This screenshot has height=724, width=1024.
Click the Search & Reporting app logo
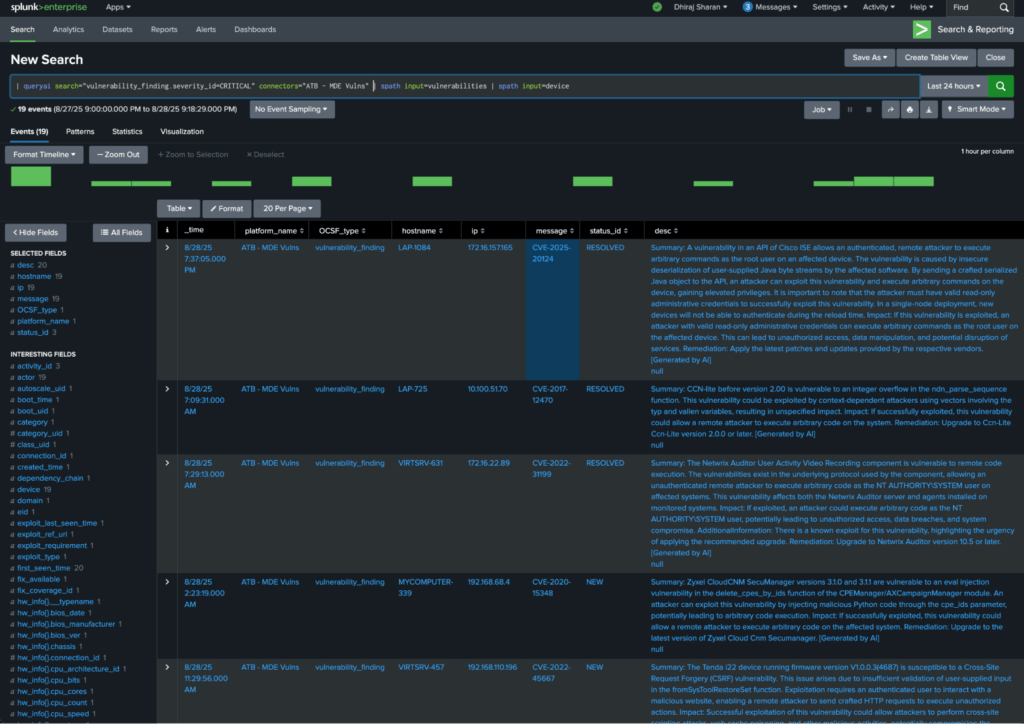pos(921,29)
